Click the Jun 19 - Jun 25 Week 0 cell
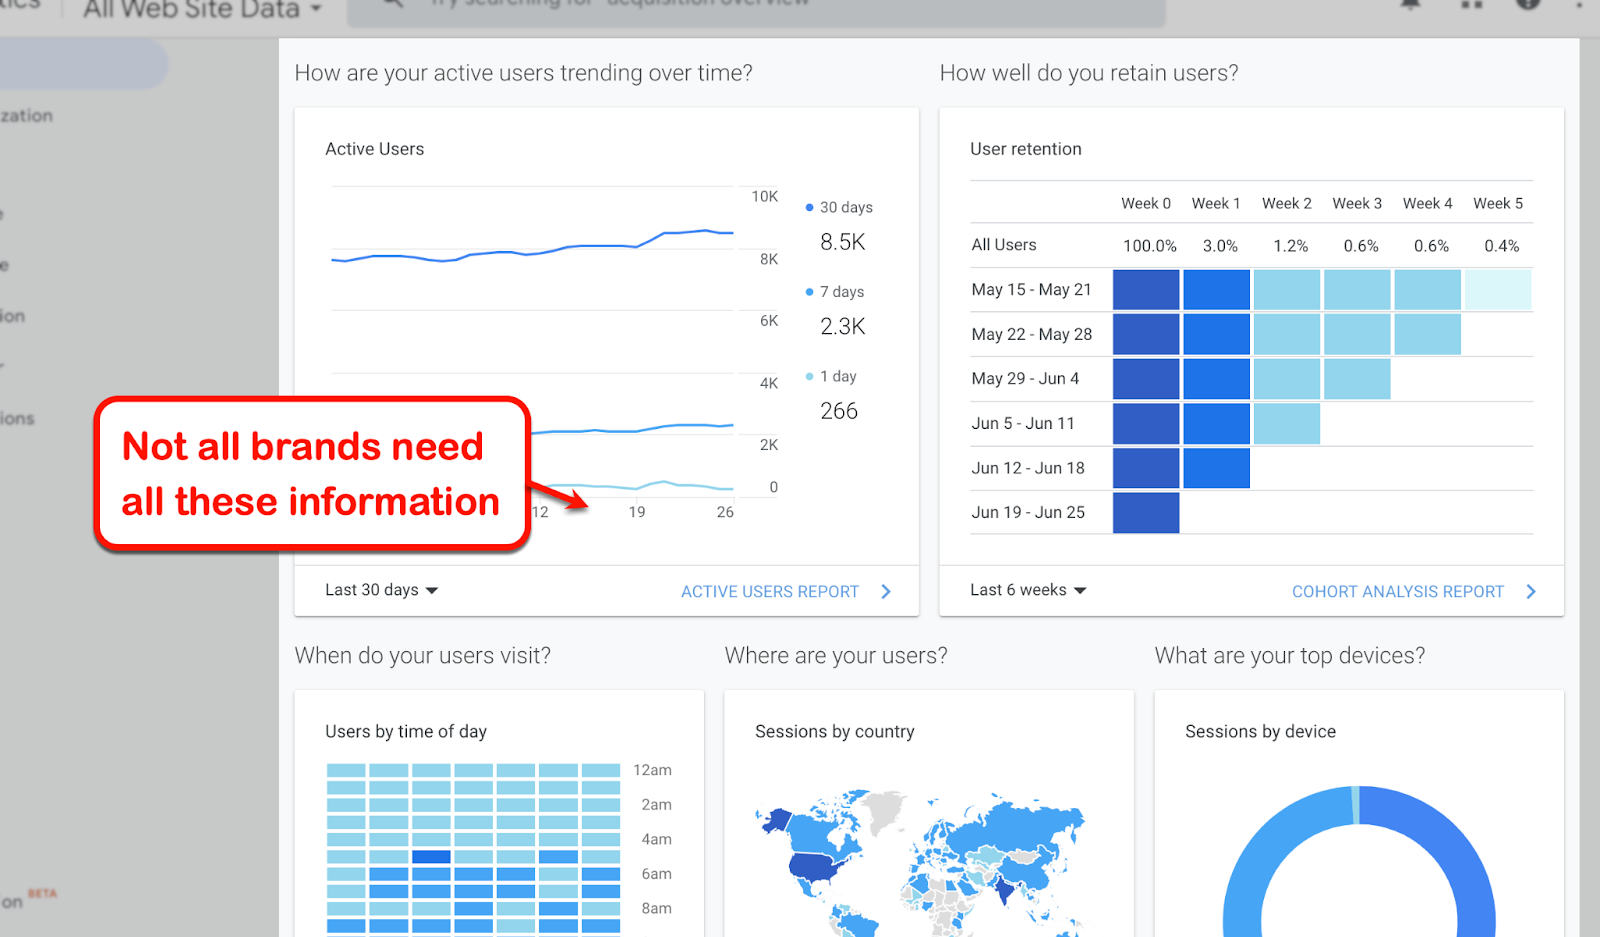The width and height of the screenshot is (1600, 937). coord(1146,513)
